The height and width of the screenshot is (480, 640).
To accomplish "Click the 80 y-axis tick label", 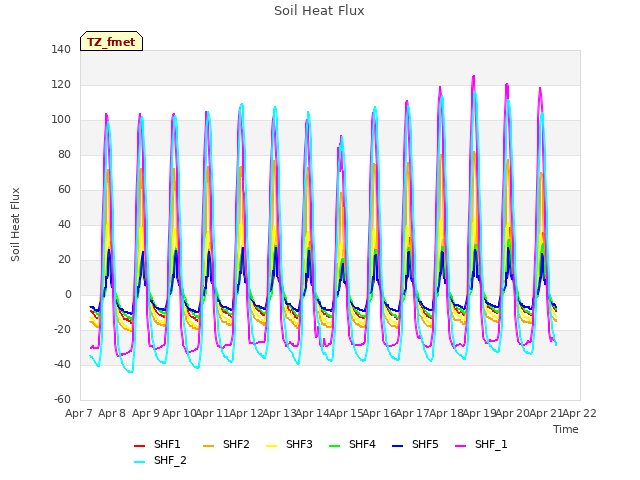I will [x=64, y=154].
